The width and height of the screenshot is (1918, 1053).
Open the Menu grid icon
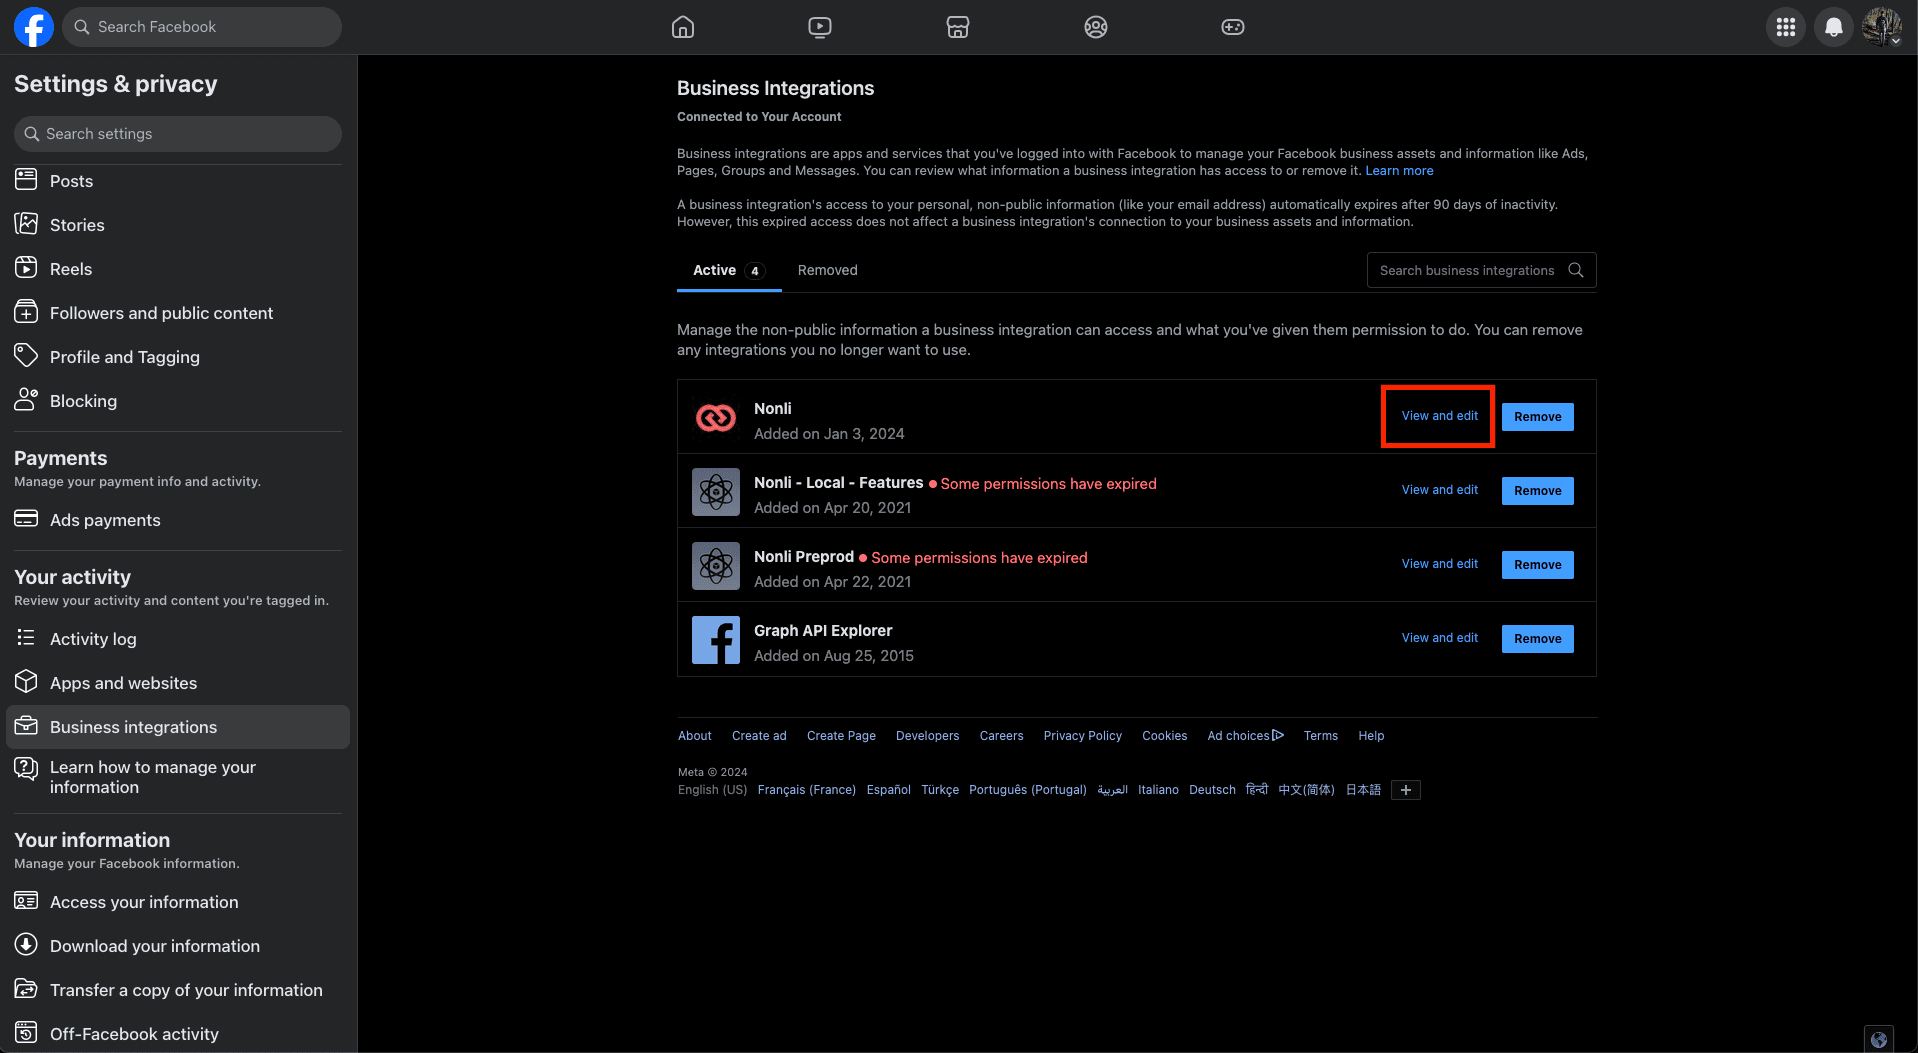[x=1786, y=27]
